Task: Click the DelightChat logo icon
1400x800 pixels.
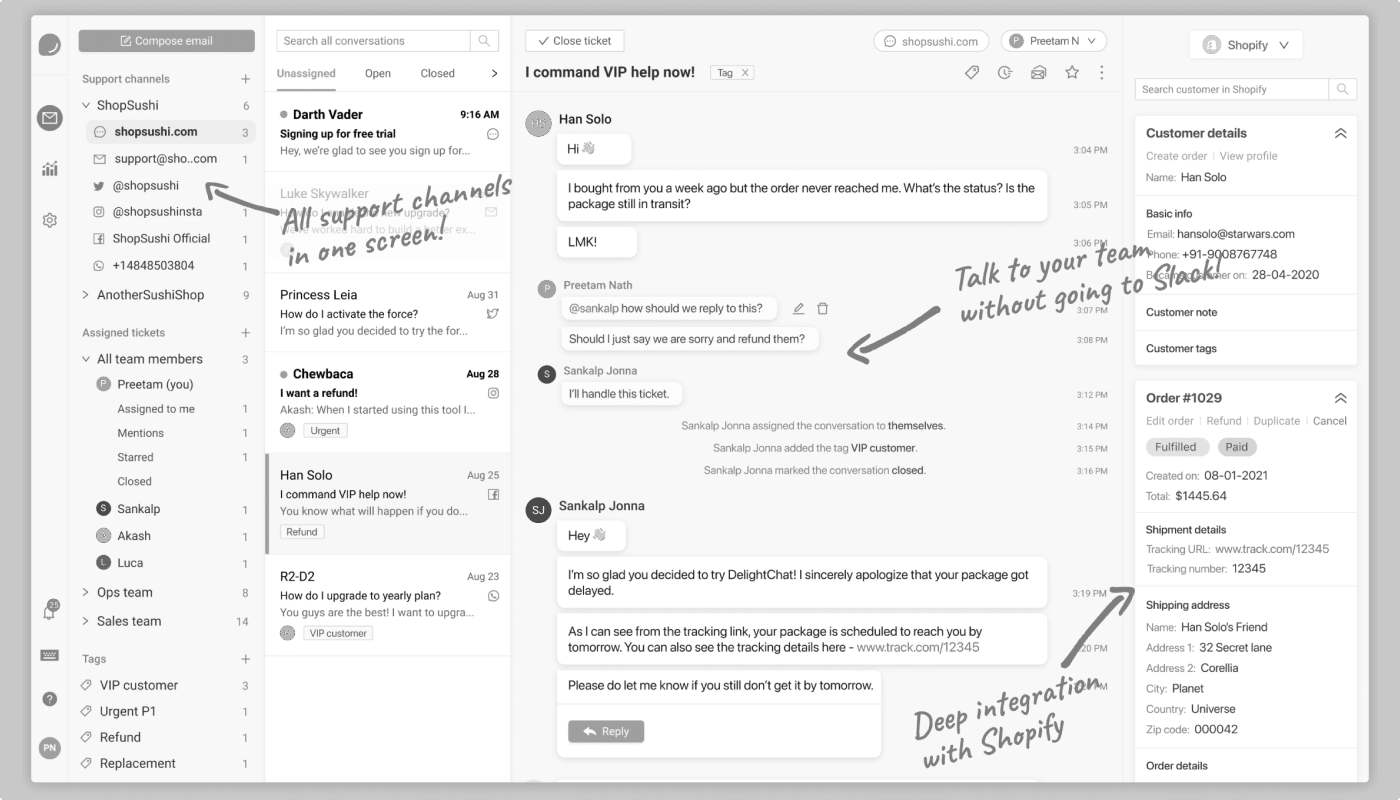Action: [x=49, y=44]
